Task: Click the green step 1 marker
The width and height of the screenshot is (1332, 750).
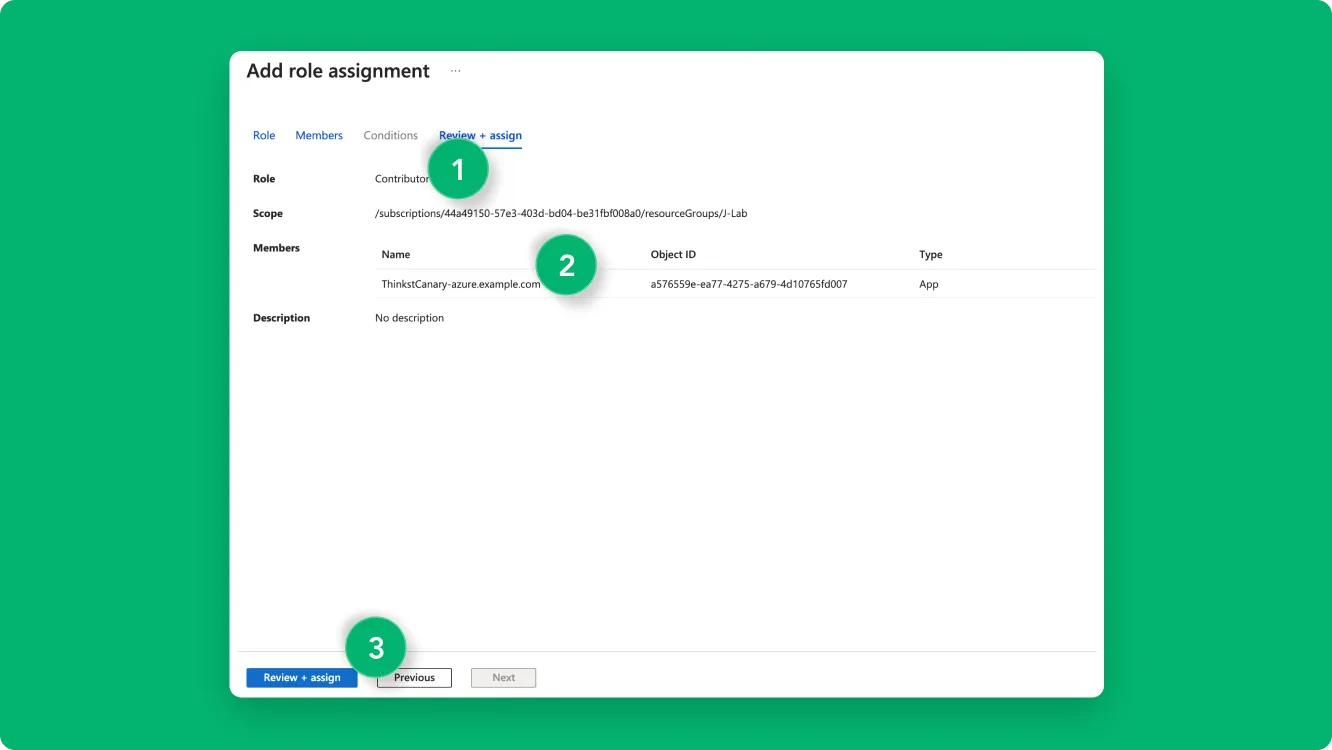Action: tap(458, 170)
